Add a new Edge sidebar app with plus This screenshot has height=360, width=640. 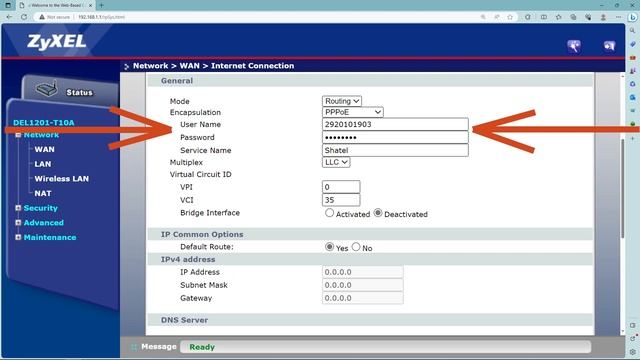click(632, 139)
